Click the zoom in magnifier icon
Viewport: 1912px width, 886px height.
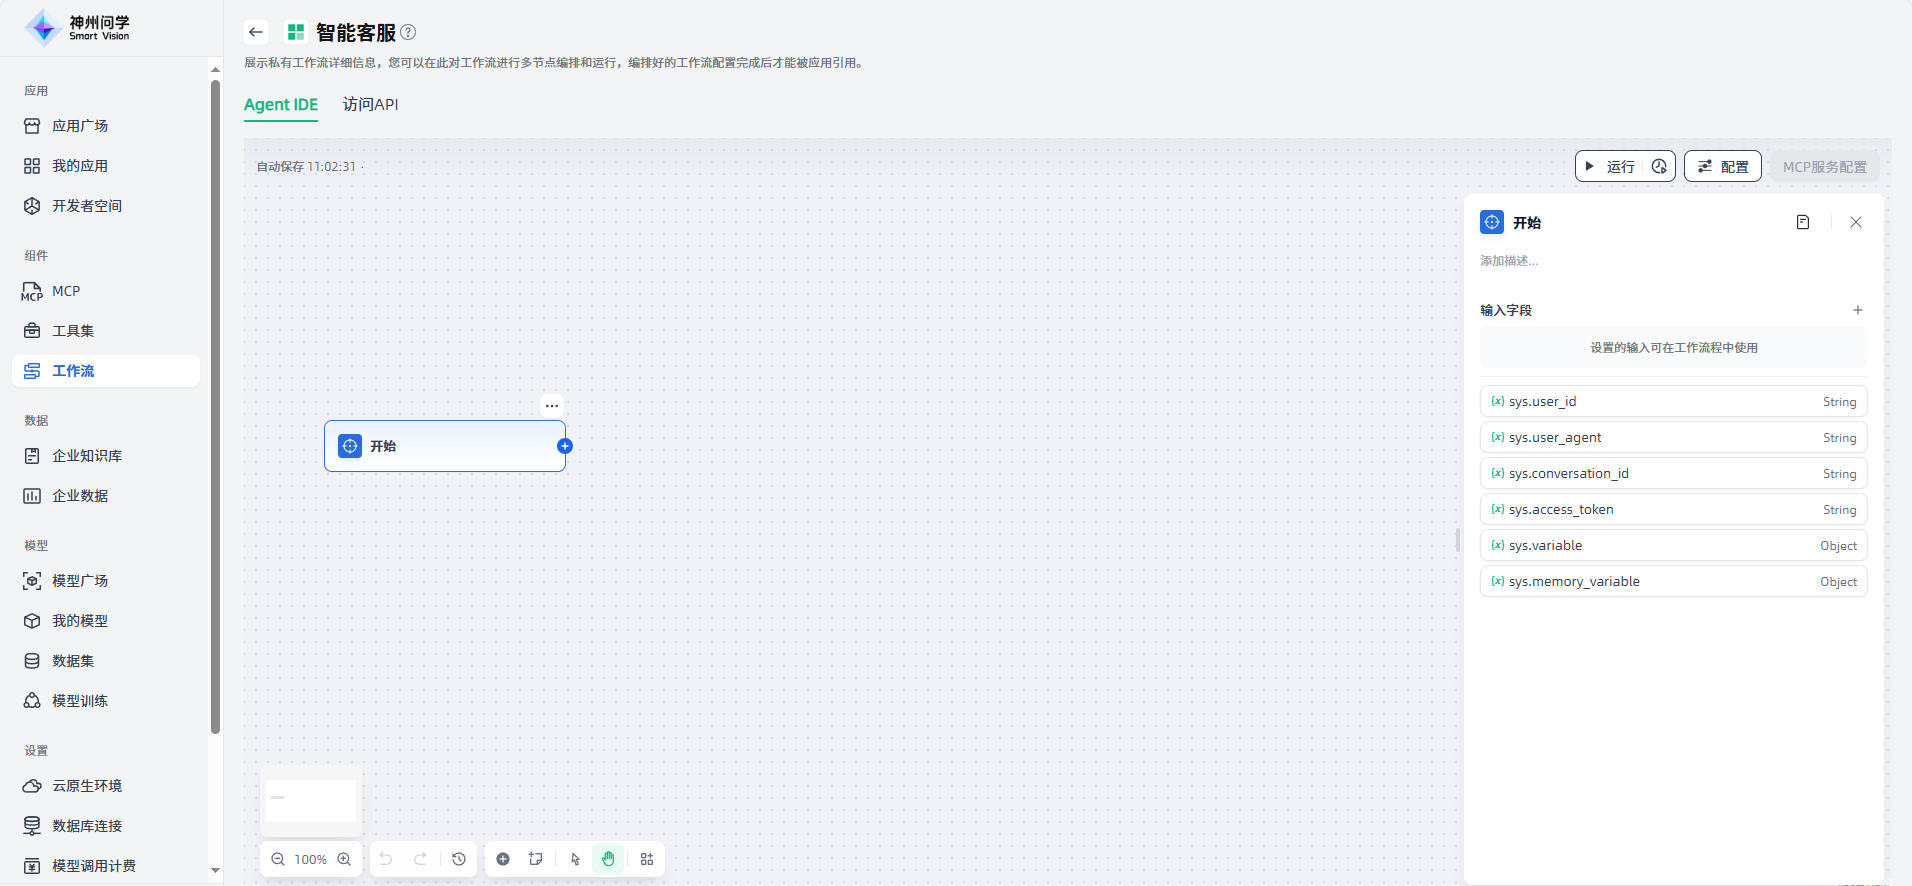point(344,859)
